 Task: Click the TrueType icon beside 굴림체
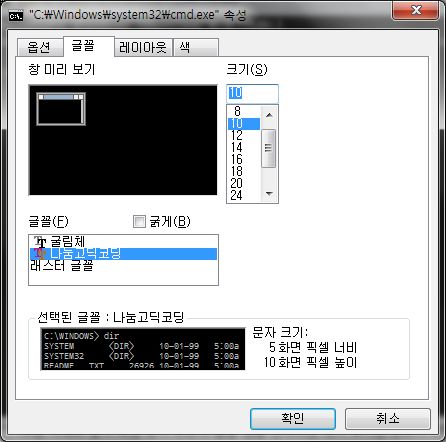click(x=40, y=242)
